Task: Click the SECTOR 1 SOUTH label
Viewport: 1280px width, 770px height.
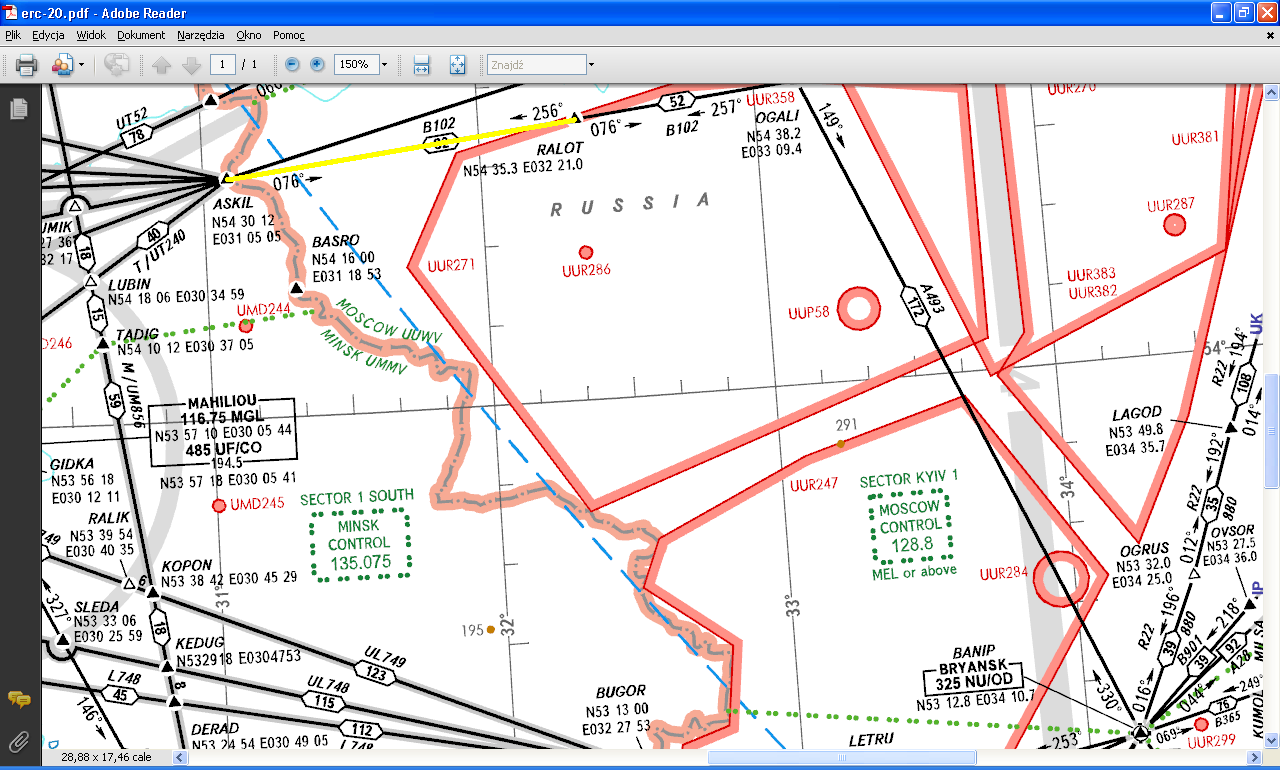Action: [357, 498]
